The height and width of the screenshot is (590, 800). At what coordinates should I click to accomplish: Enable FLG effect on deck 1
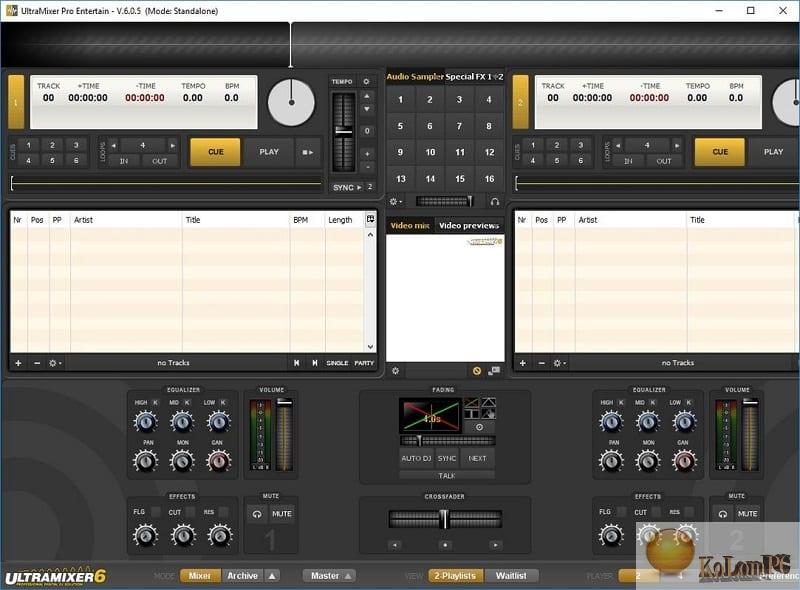click(156, 512)
